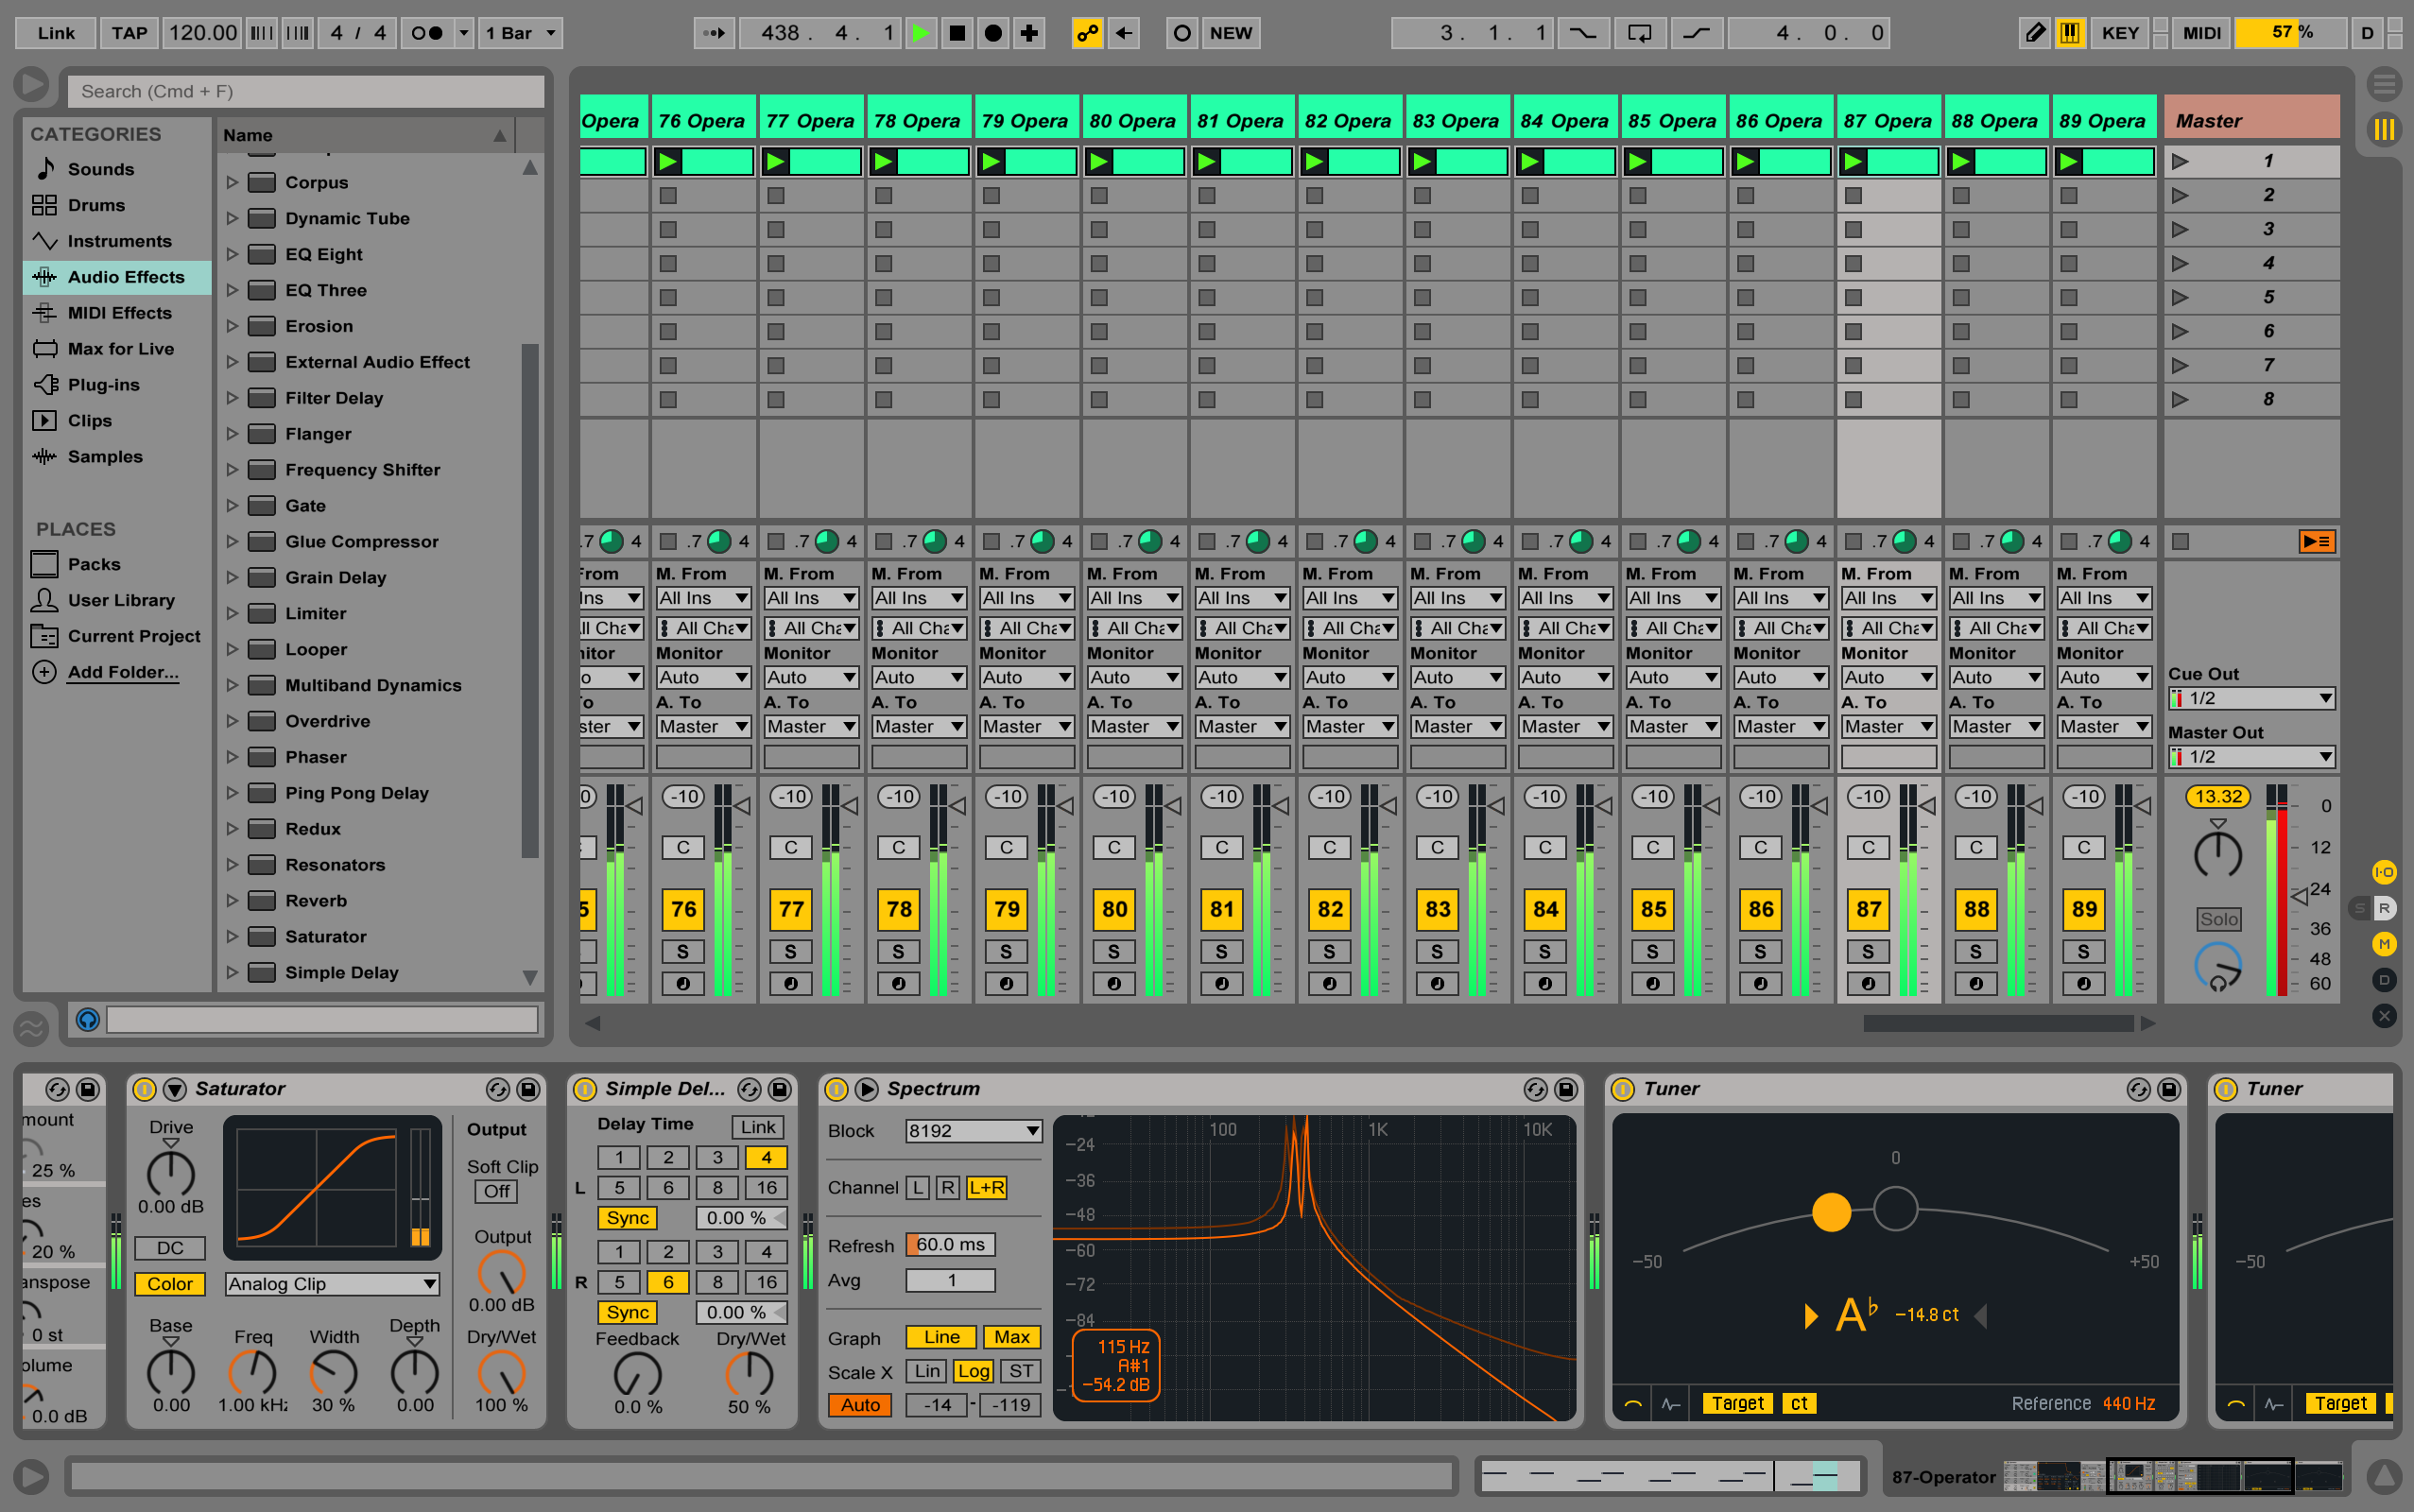This screenshot has height=1512, width=2414.
Task: Save the Saturator device preset
Action: (x=528, y=1089)
